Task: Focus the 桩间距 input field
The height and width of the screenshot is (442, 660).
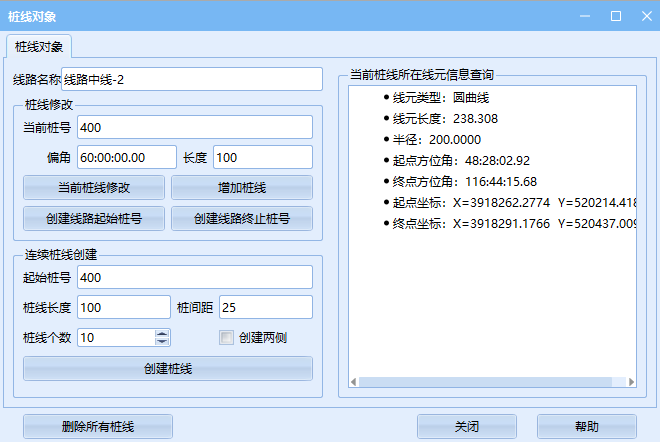Action: 264,307
